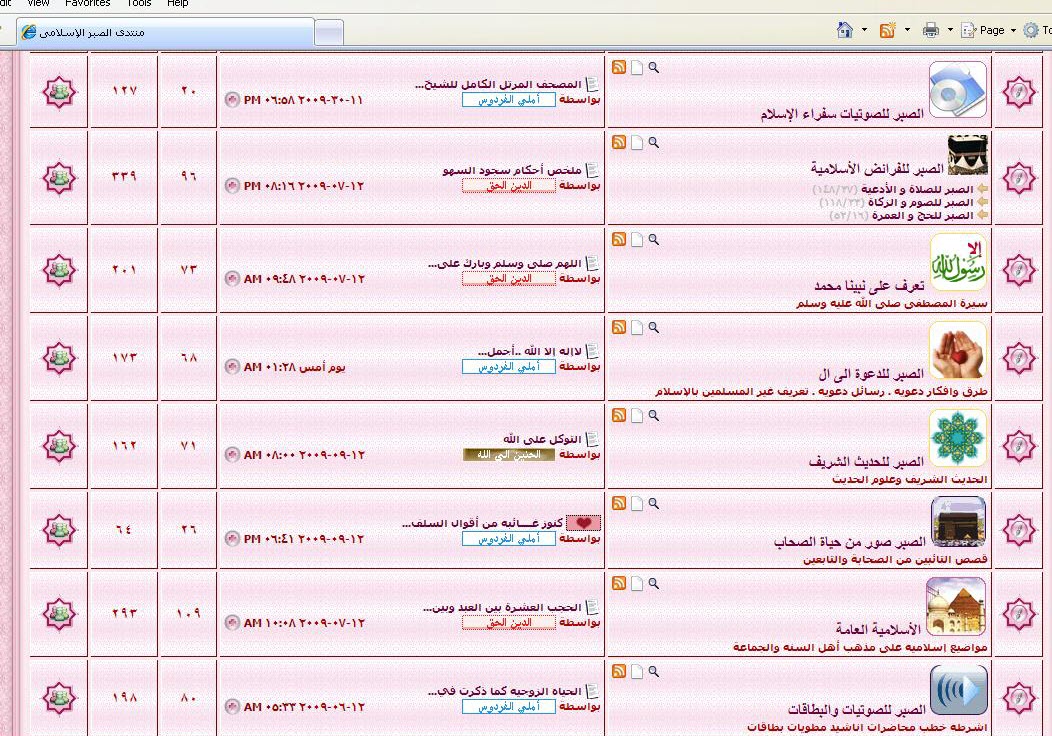Screen dimensions: 1052x736
Task: Click the browser toolbar RSS feeds icon
Action: 887,30
